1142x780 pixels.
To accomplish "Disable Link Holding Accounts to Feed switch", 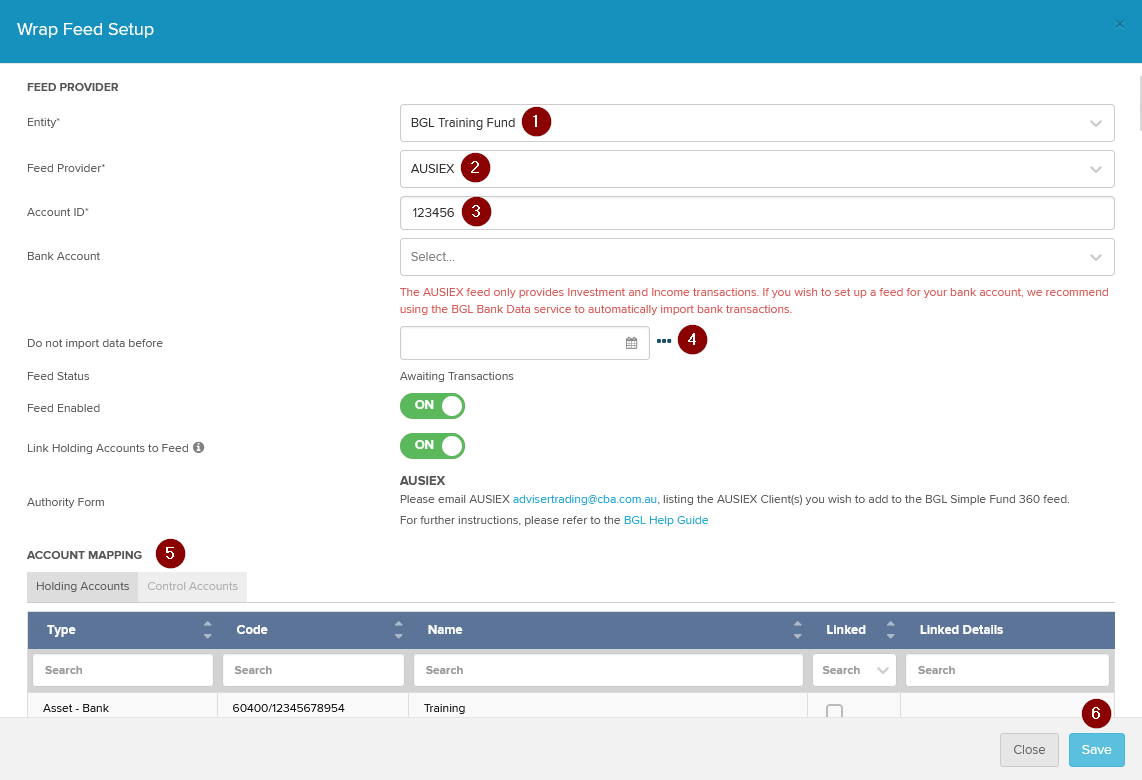I will coord(432,446).
